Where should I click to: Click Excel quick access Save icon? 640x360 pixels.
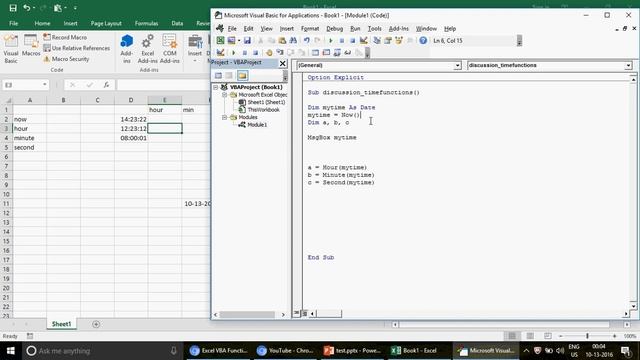click(13, 8)
